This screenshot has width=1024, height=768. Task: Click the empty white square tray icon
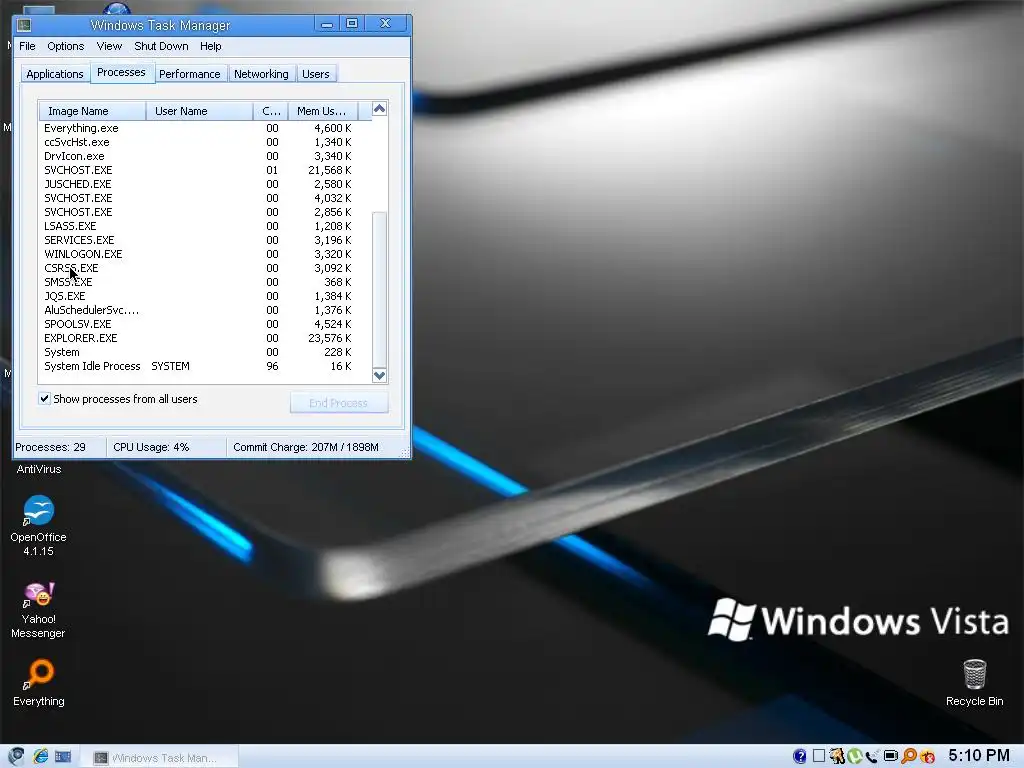tap(818, 756)
